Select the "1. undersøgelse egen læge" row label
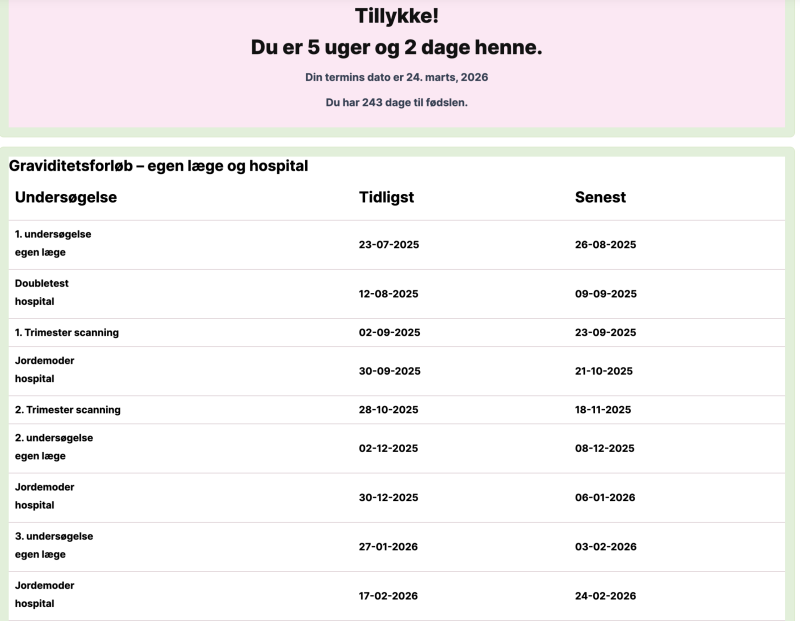The width and height of the screenshot is (800, 621). coord(52,243)
